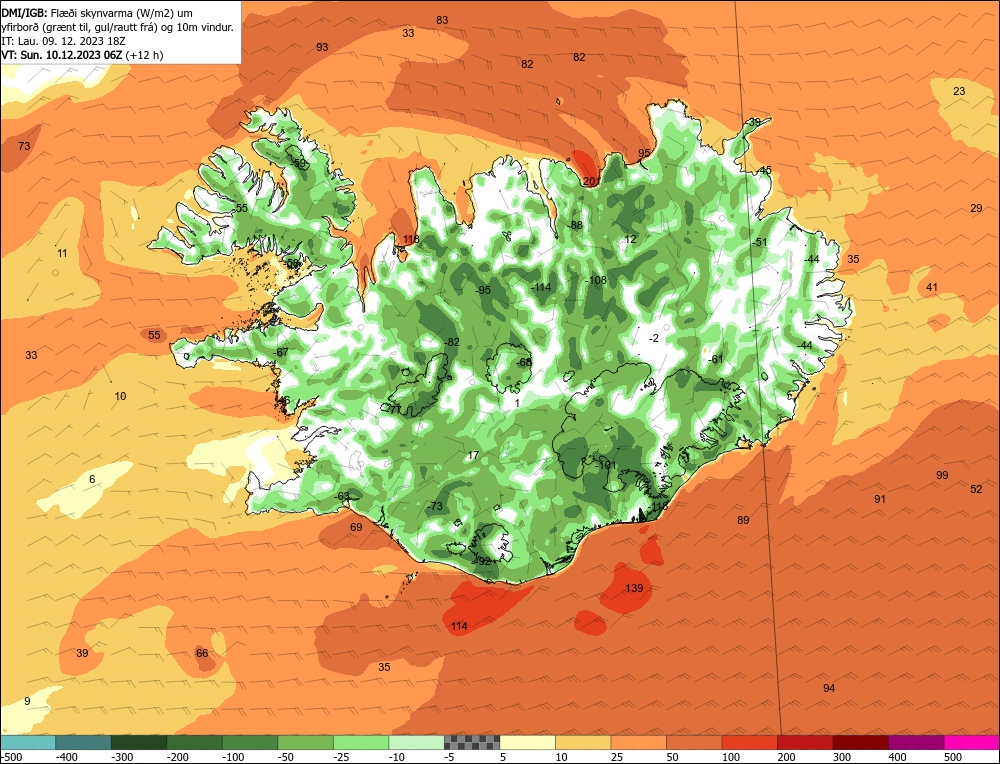This screenshot has height=764, width=1000.
Task: Click the '200' legend scale label
Action: (786, 757)
